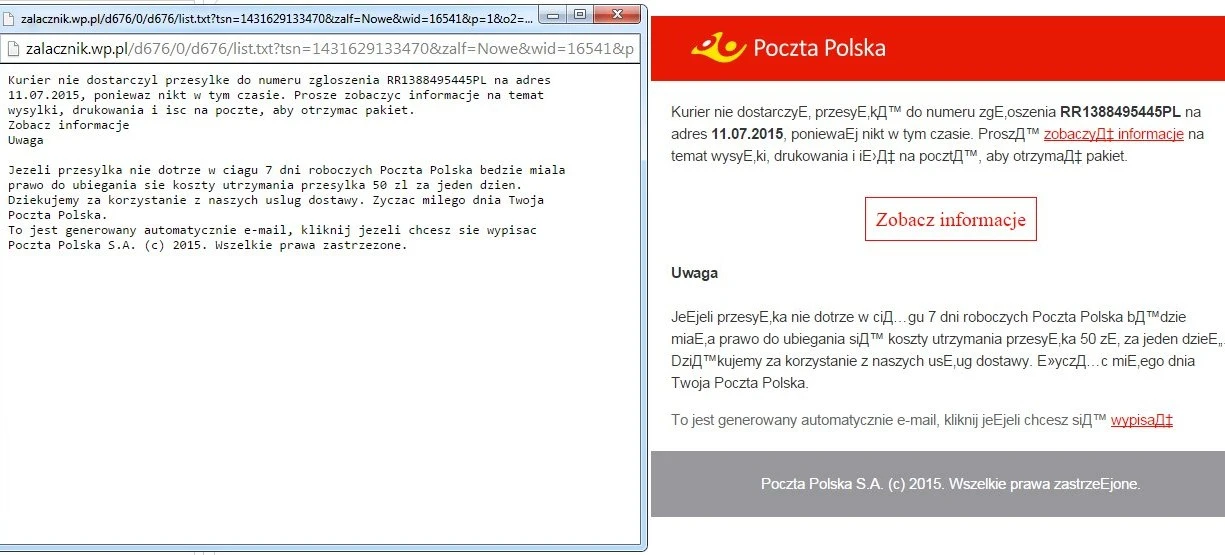Click the Poczta Polska horn logo
The height and width of the screenshot is (555, 1225).
(719, 46)
